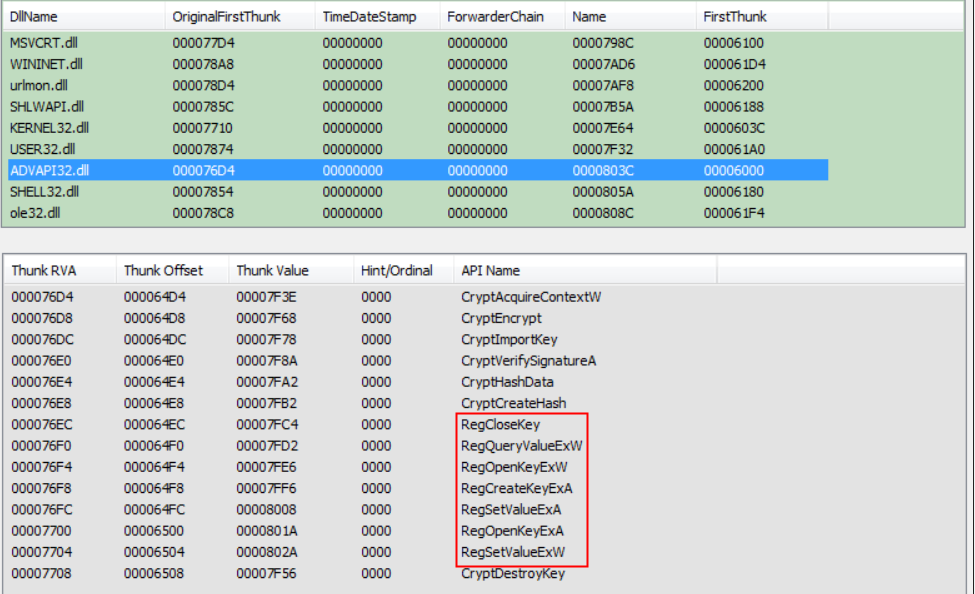975x594 pixels.
Task: Select the KERNEL32.dll row
Action: click(x=418, y=128)
